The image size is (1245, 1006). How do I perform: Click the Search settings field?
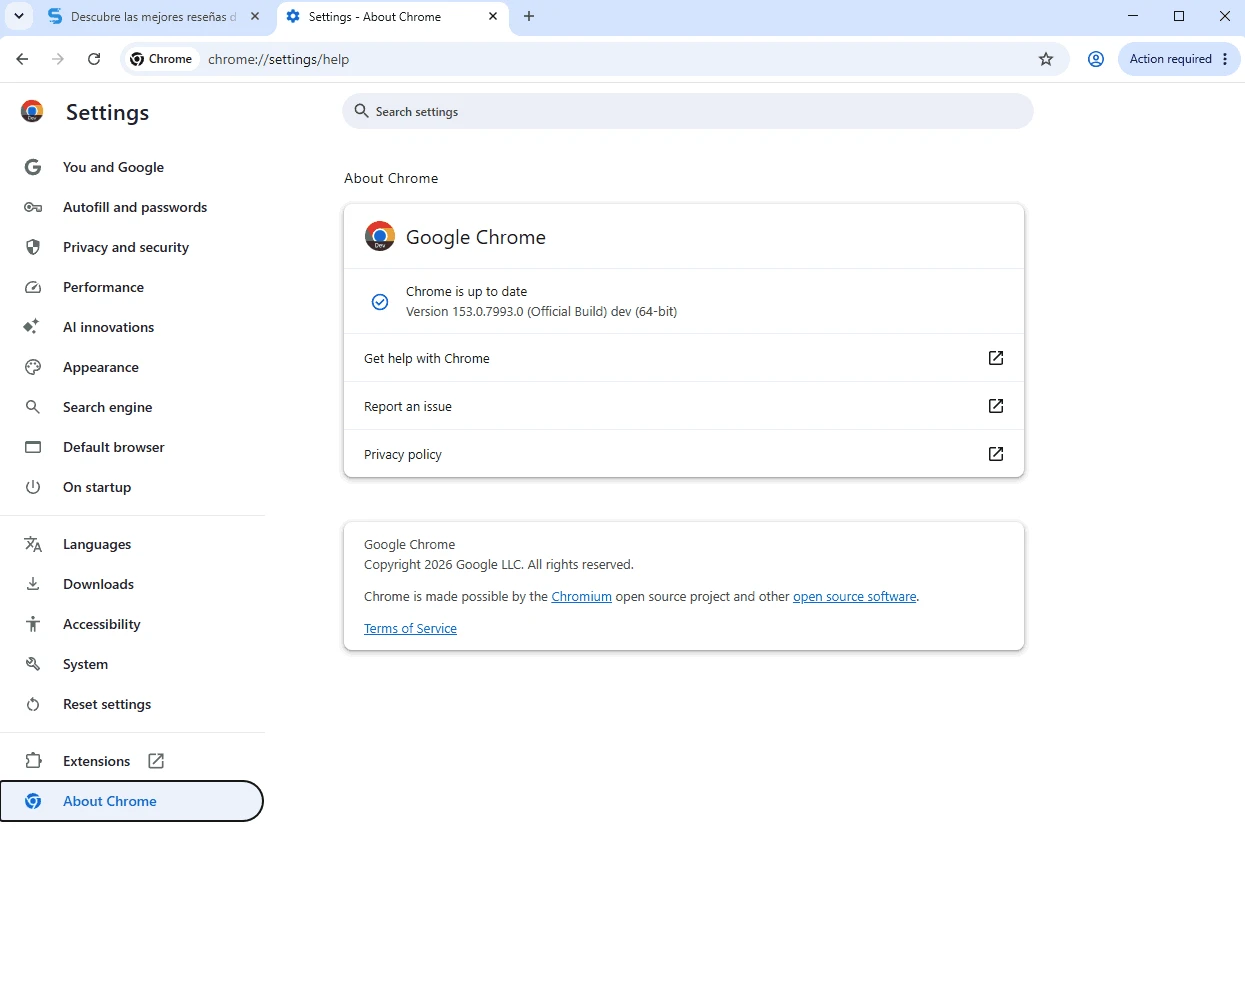(688, 111)
